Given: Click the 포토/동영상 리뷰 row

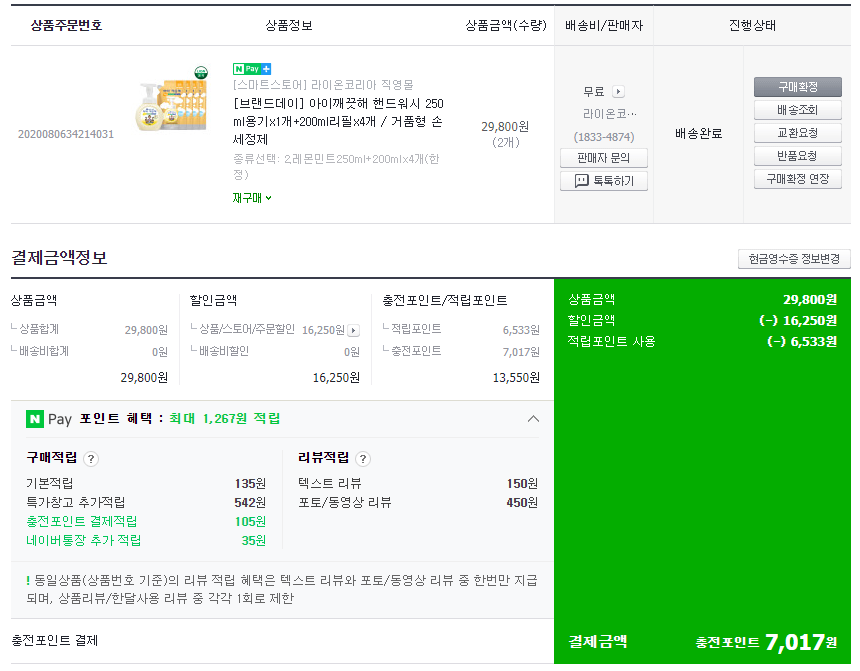Looking at the screenshot, I should pyautogui.click(x=418, y=503).
